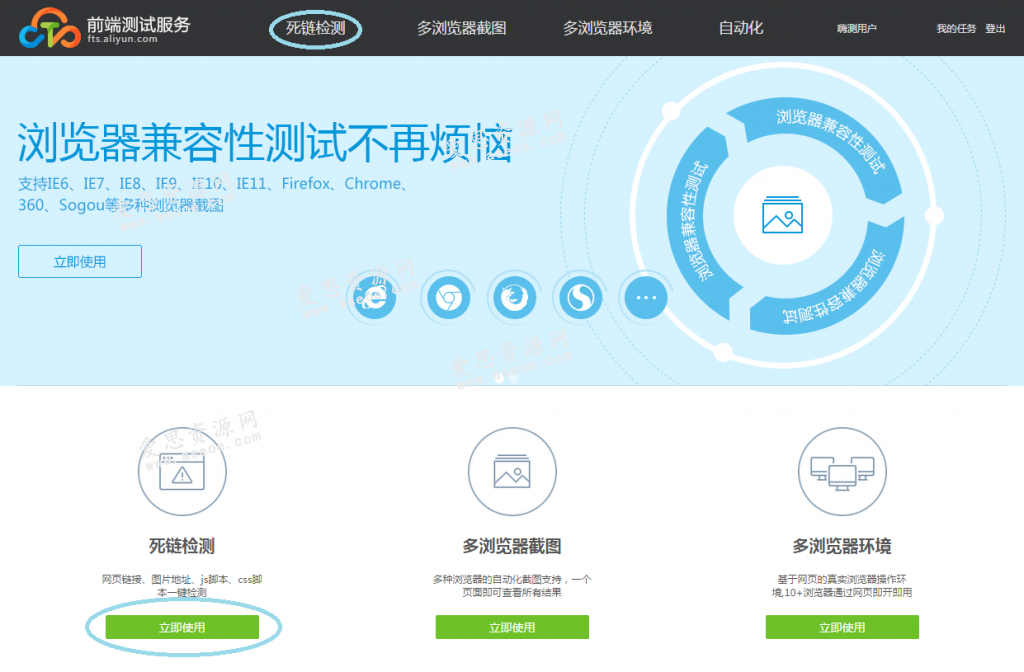Select the Internet Explorer browser icon
1024x672 pixels.
[372, 297]
